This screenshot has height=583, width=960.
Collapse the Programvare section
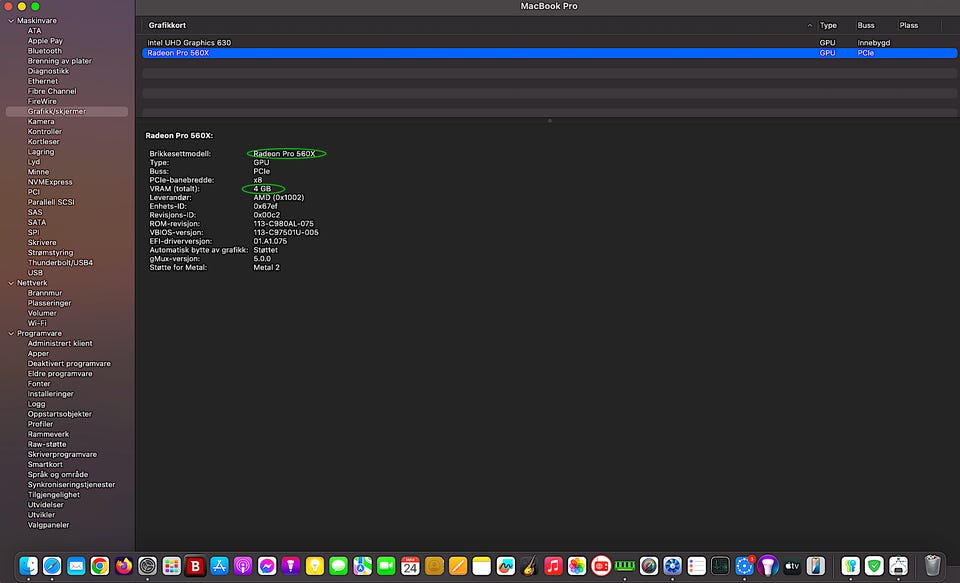click(10, 333)
